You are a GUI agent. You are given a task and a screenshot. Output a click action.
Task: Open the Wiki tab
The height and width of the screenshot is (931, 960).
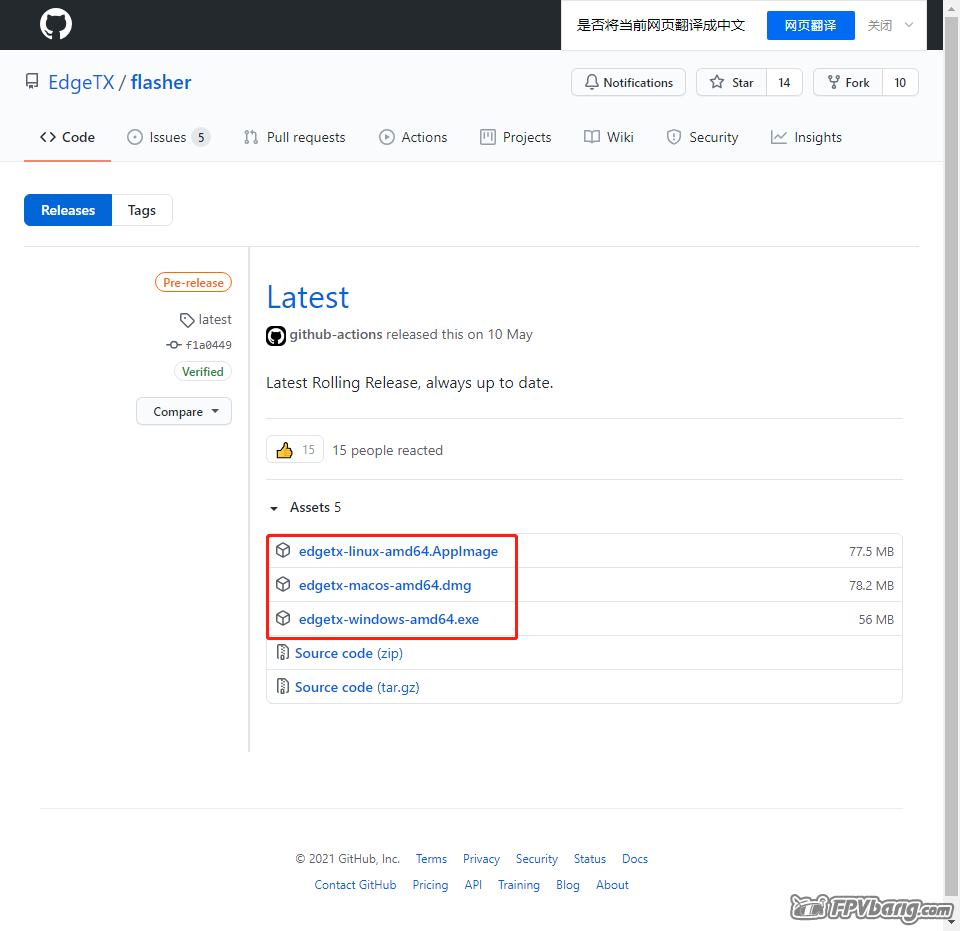click(x=609, y=137)
